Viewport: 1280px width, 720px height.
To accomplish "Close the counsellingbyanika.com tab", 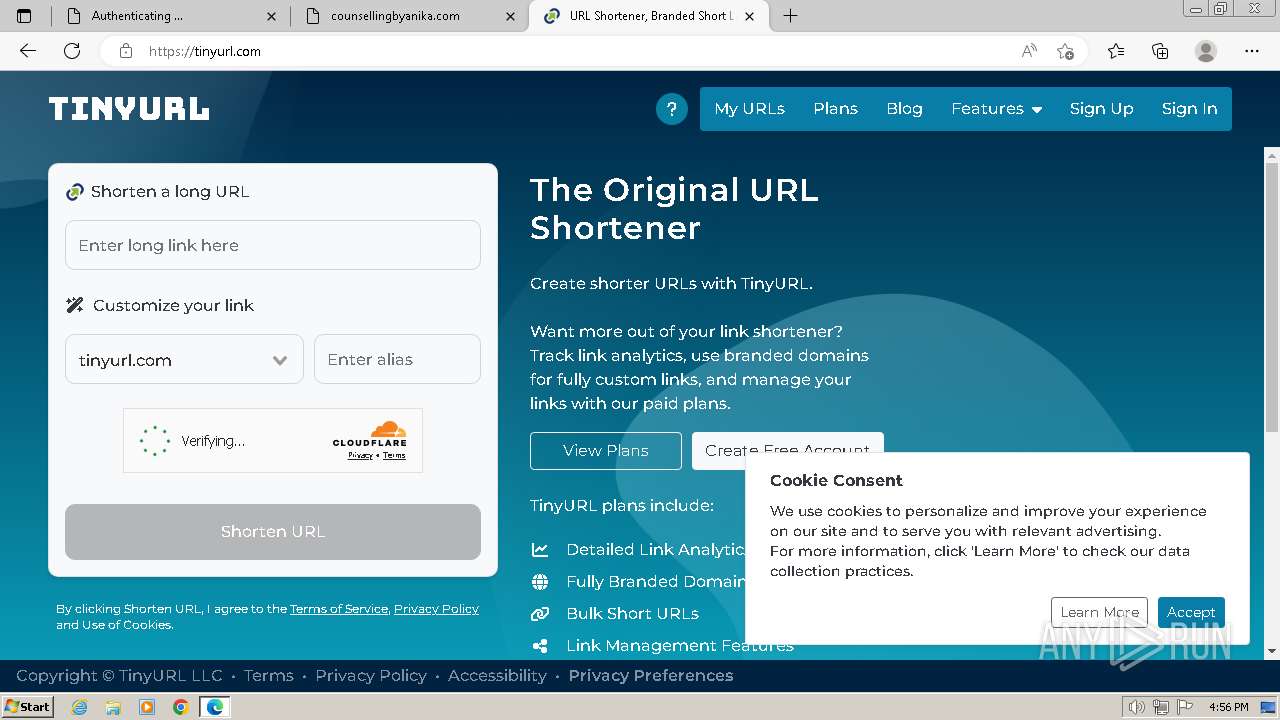I will tap(511, 16).
